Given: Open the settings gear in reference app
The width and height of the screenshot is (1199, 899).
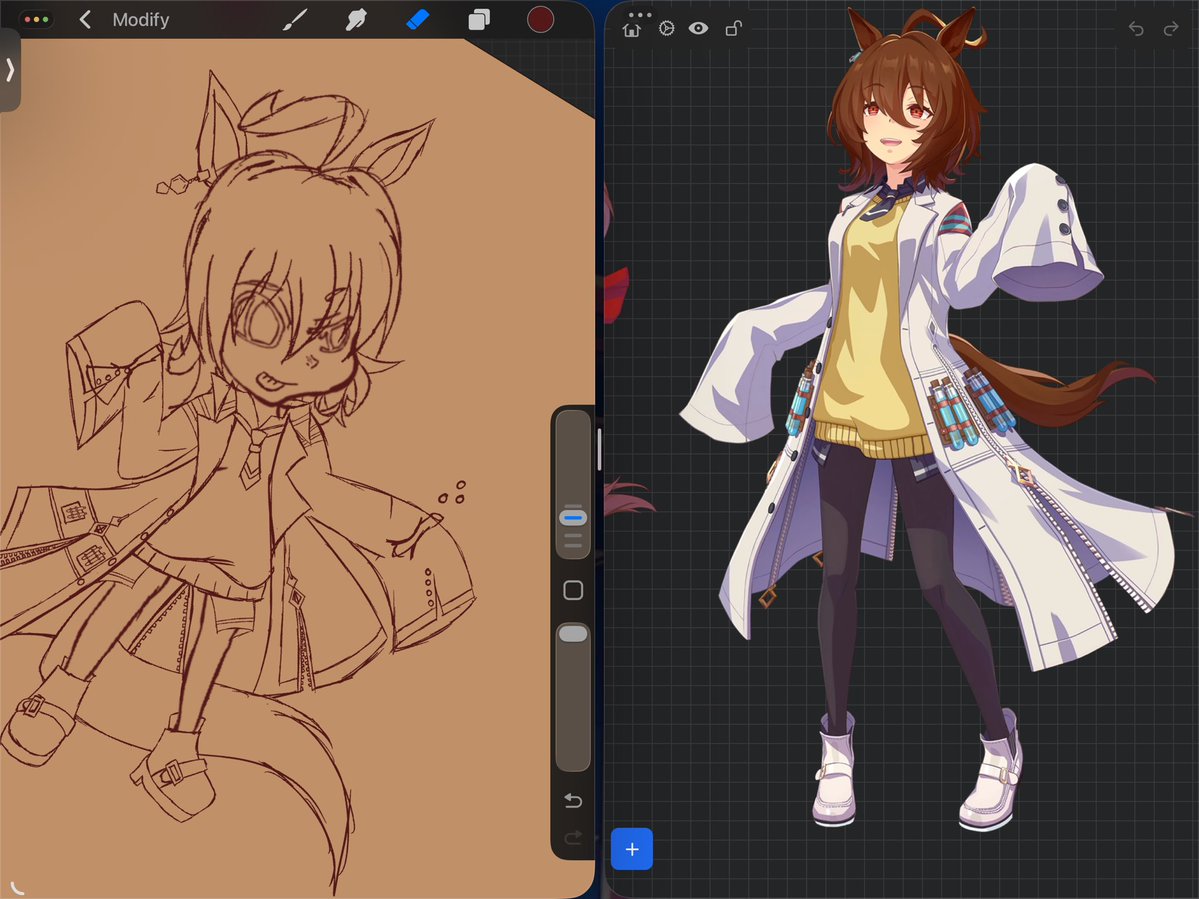Looking at the screenshot, I should pyautogui.click(x=667, y=29).
